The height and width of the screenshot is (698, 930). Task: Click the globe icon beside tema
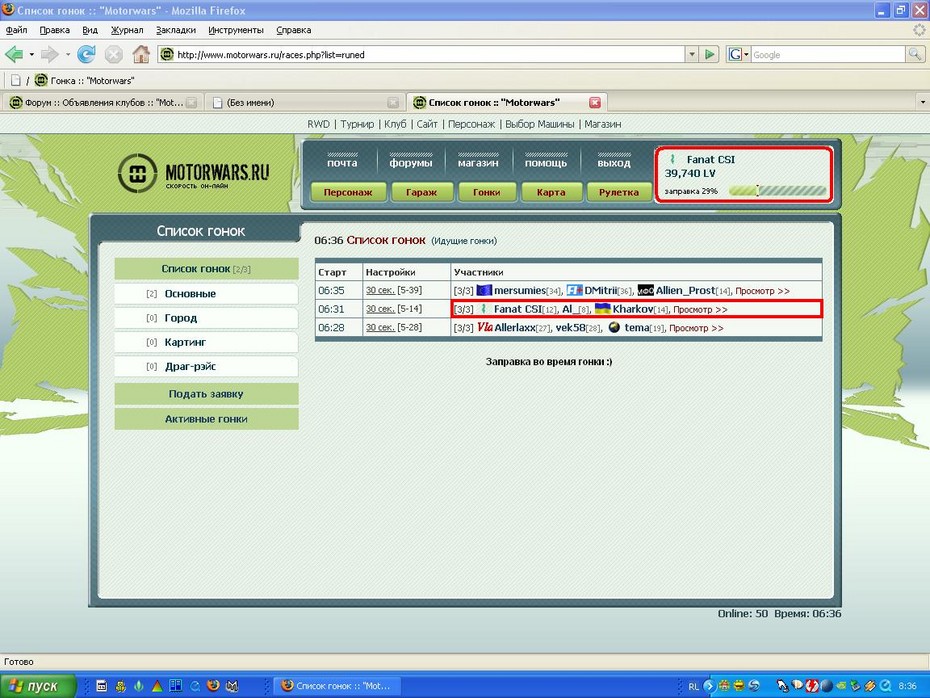click(x=614, y=327)
